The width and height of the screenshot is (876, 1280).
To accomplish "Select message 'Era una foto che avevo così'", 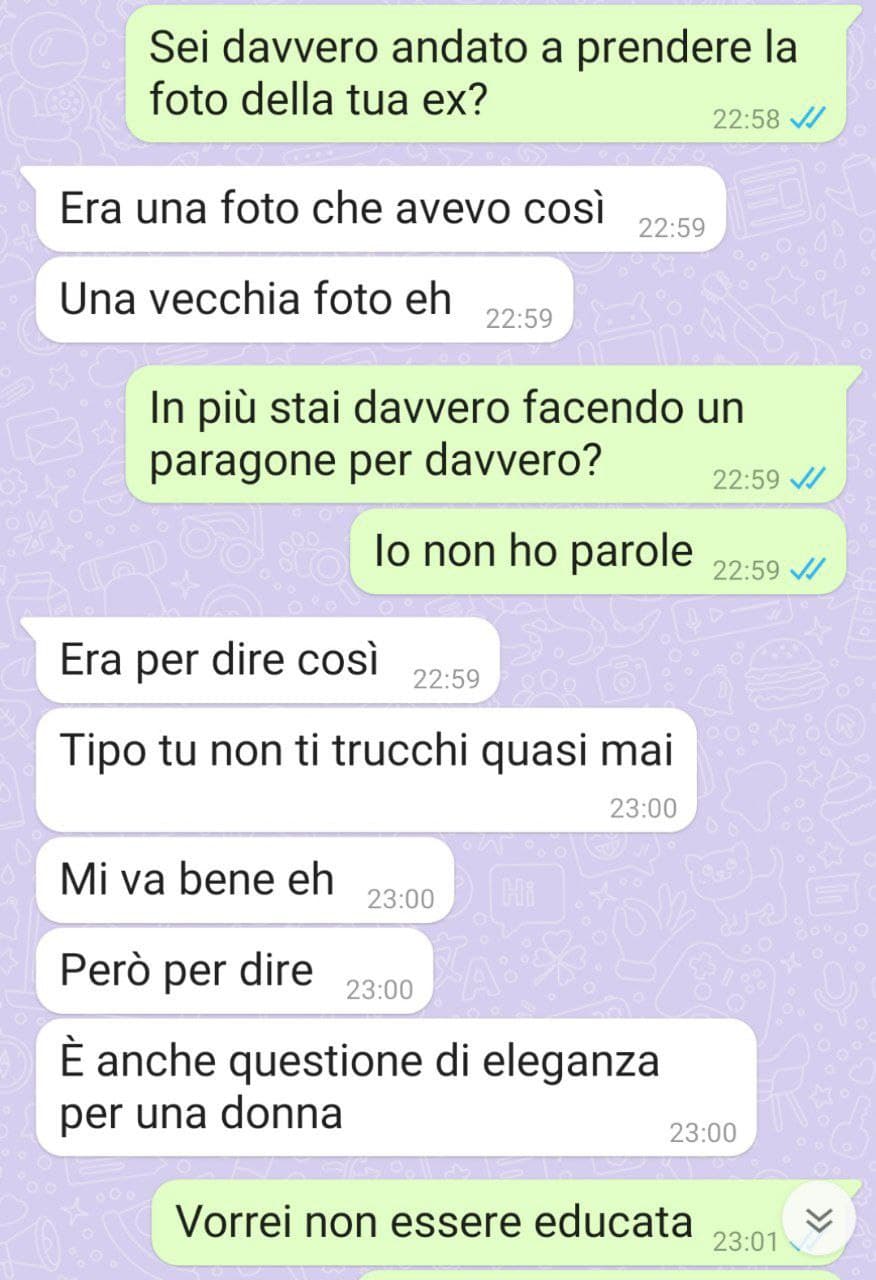I will coord(379,209).
